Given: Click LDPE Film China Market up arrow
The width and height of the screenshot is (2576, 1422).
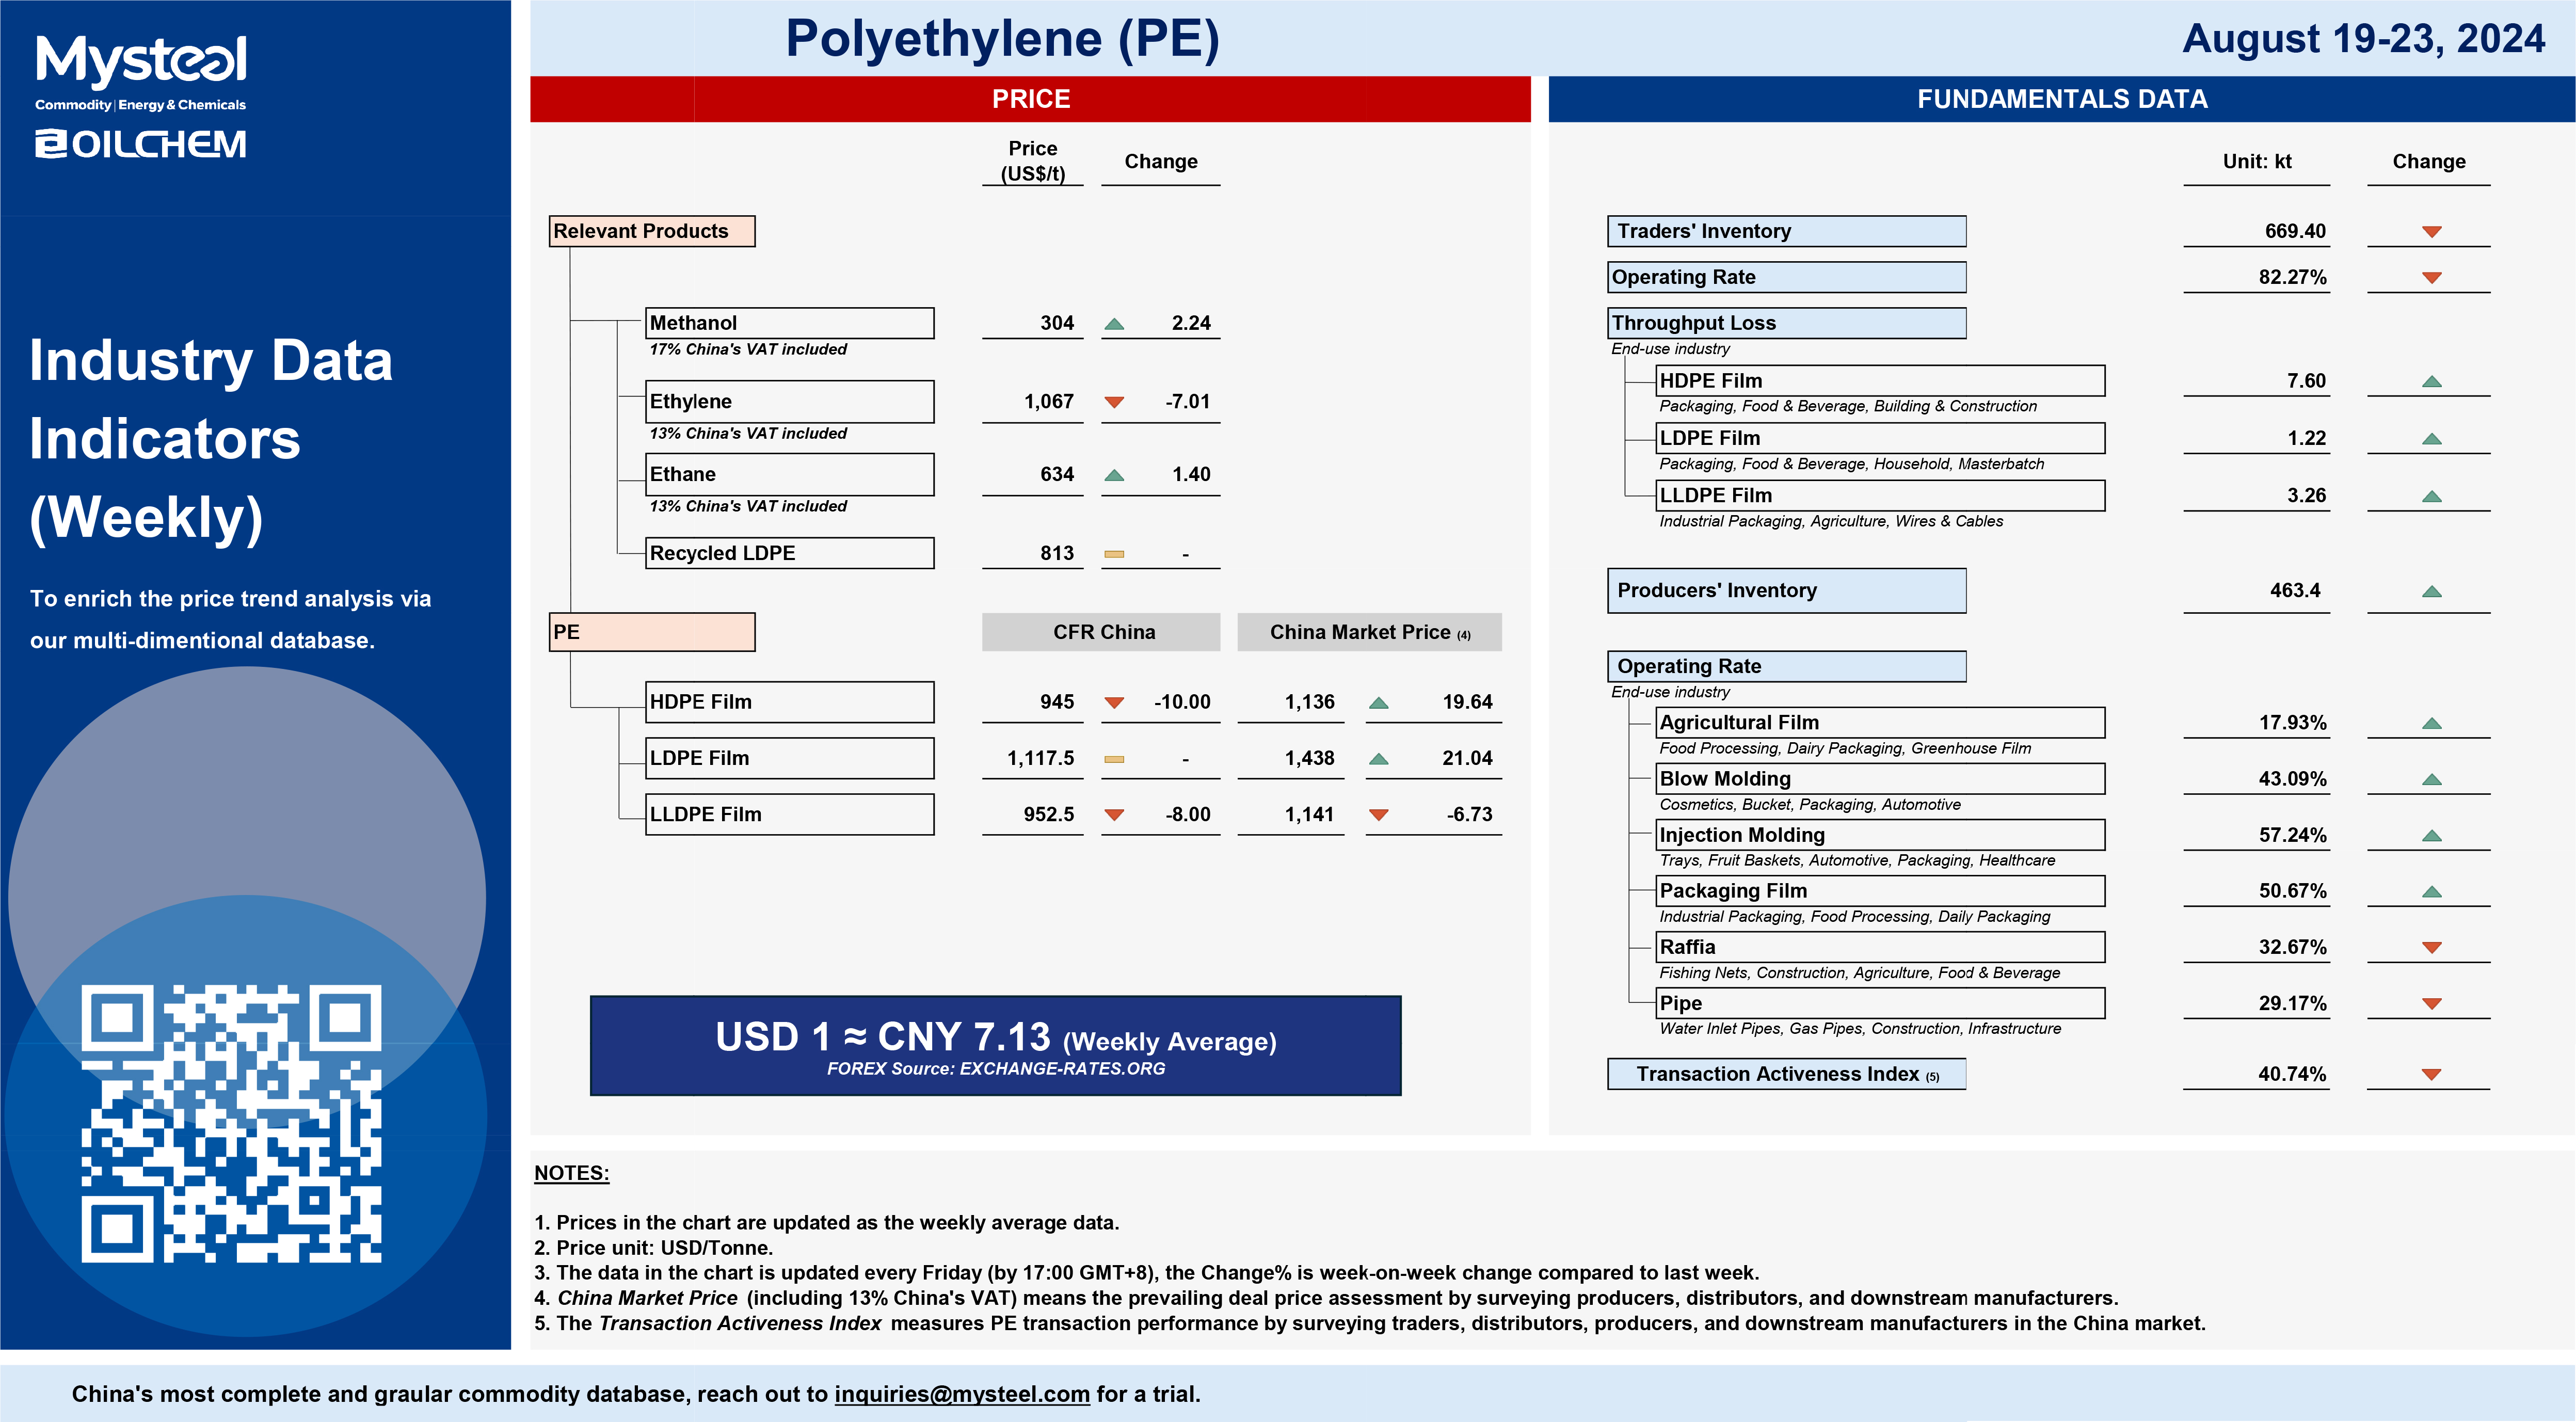Looking at the screenshot, I should (1378, 759).
